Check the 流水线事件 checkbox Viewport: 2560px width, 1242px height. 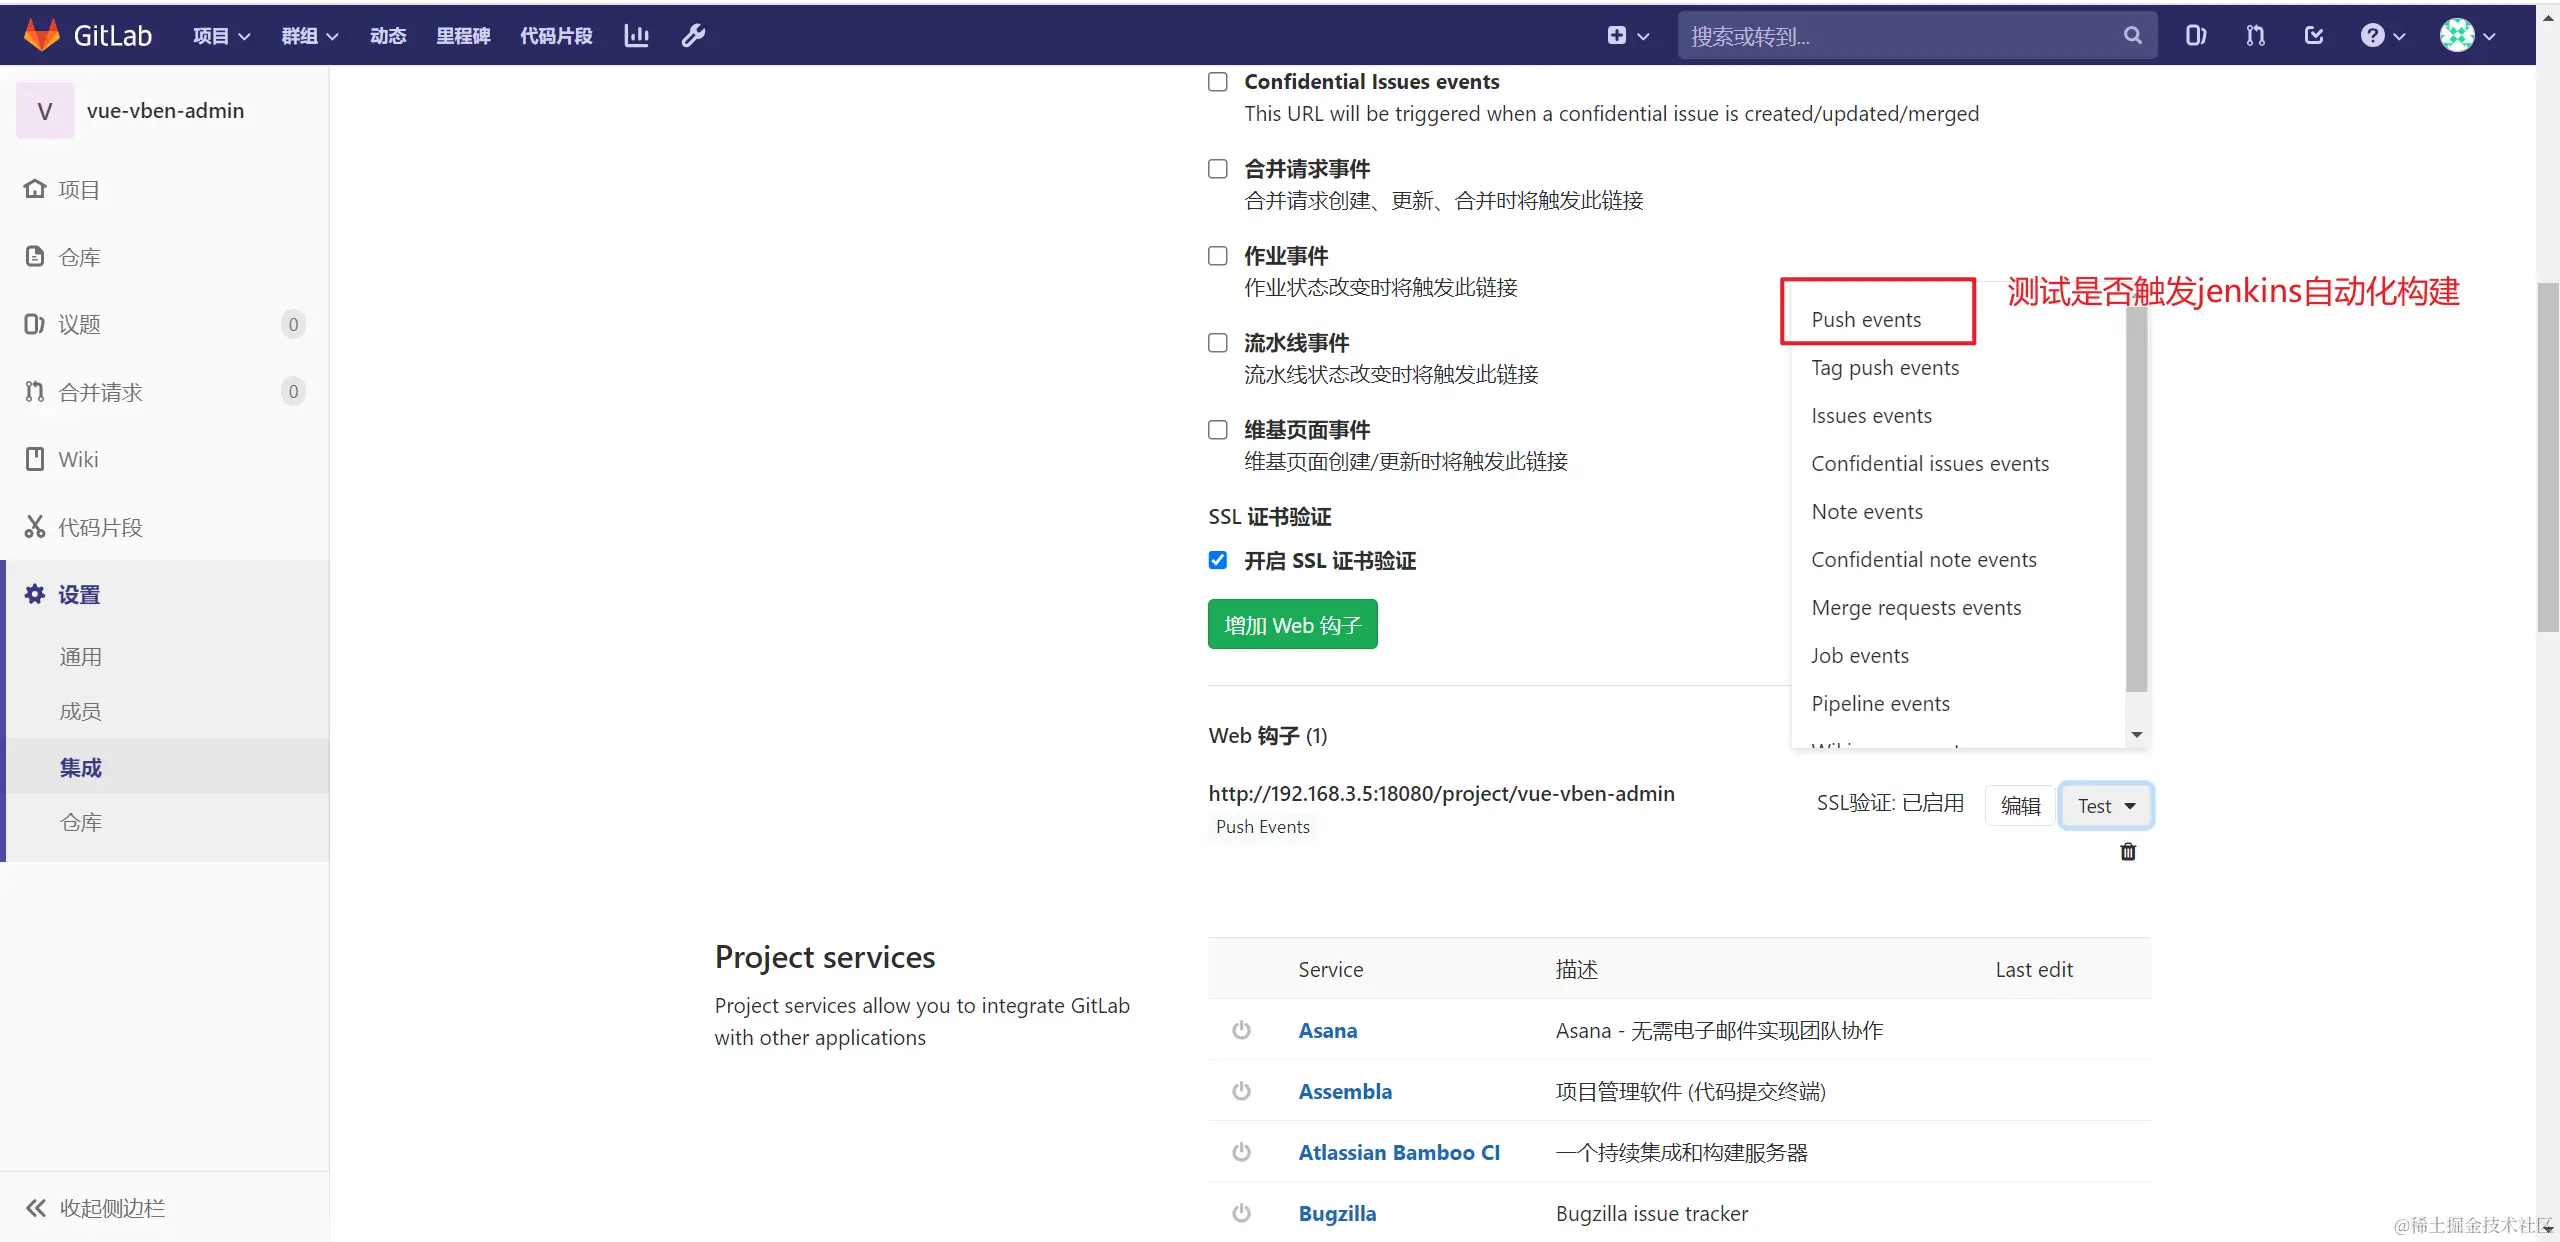[x=1217, y=343]
